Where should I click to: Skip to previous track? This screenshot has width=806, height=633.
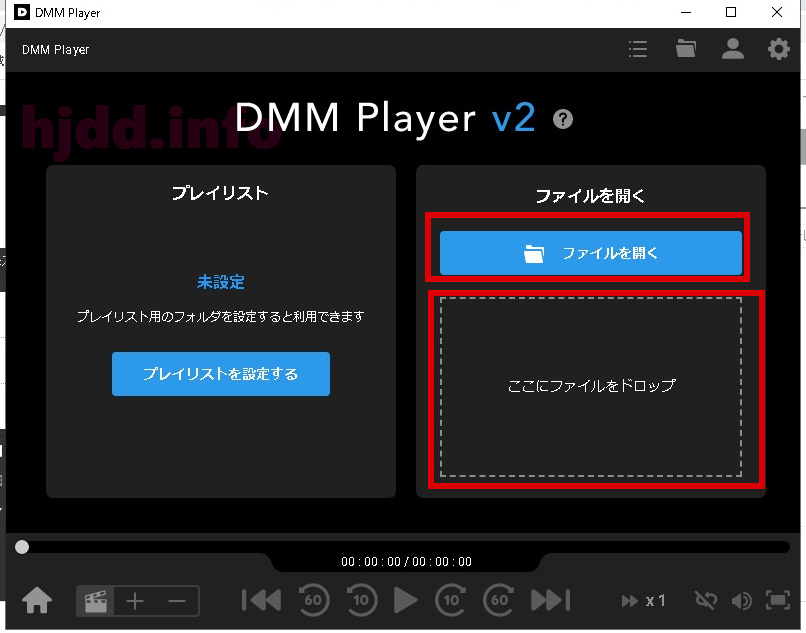click(x=261, y=600)
